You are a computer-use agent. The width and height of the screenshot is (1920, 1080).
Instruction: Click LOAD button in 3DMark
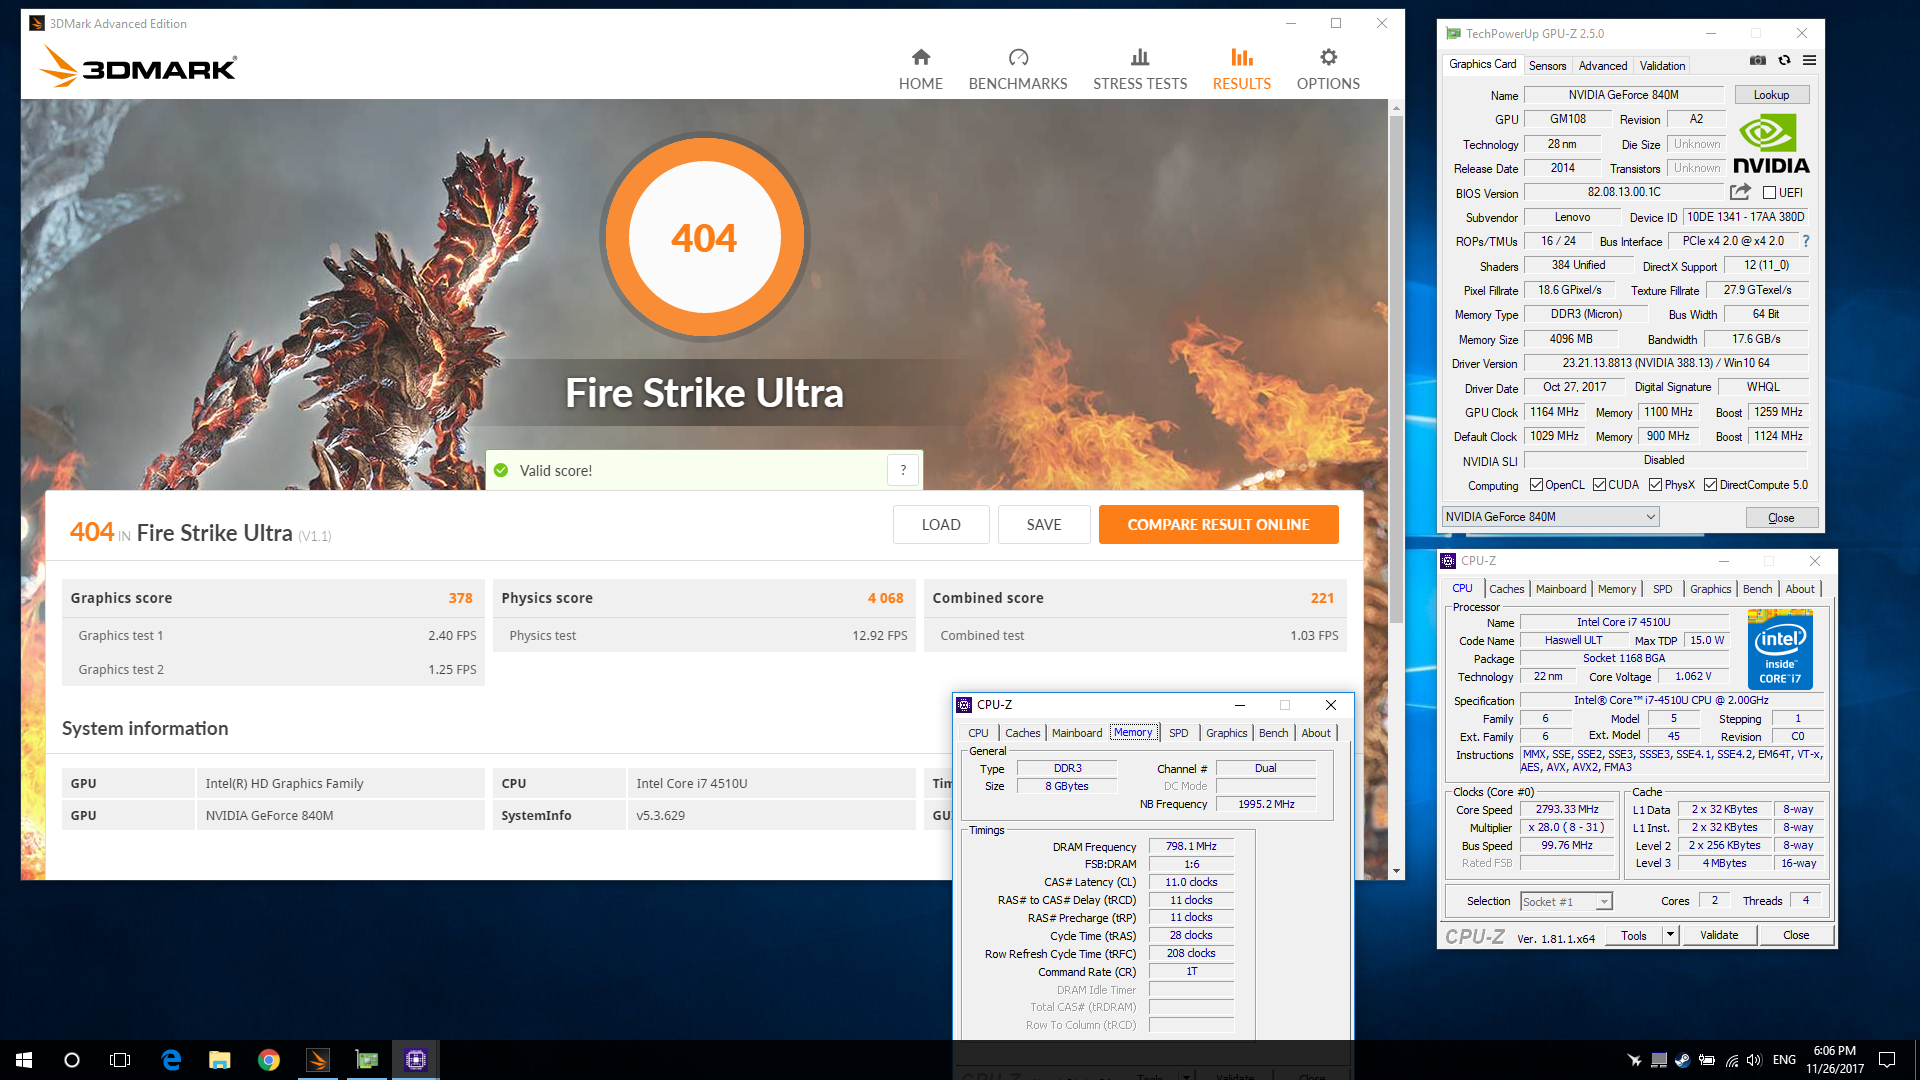point(941,524)
